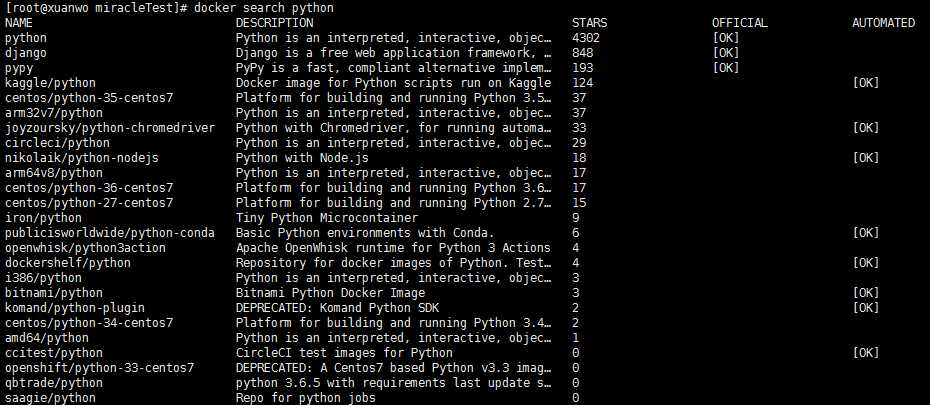Click the [OK] automated marker for kaggle/python
The image size is (930, 405).
[866, 82]
